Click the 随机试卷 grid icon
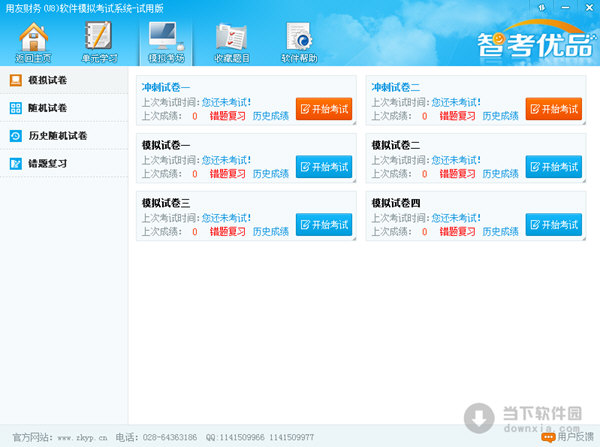Screen dimensions: 600x447 pos(16,108)
